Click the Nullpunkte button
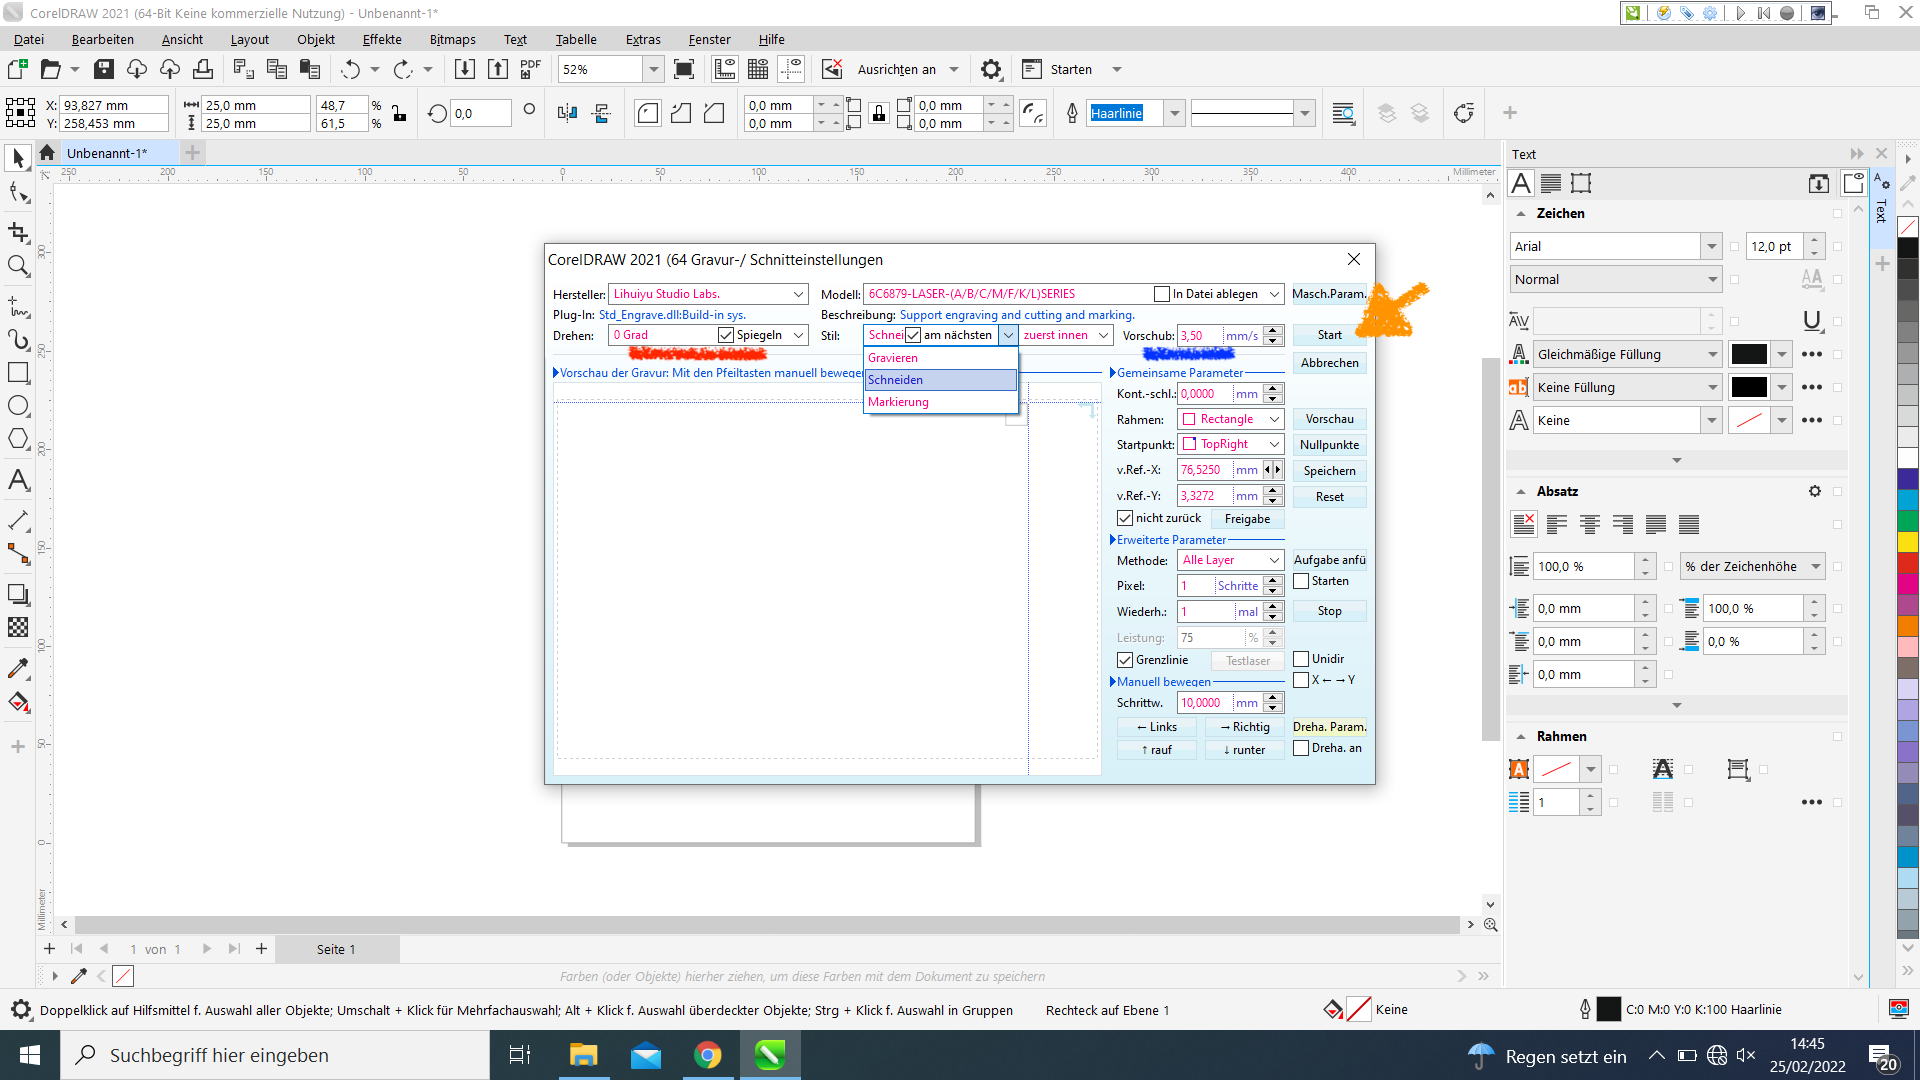This screenshot has height=1080, width=1920. pos(1329,445)
